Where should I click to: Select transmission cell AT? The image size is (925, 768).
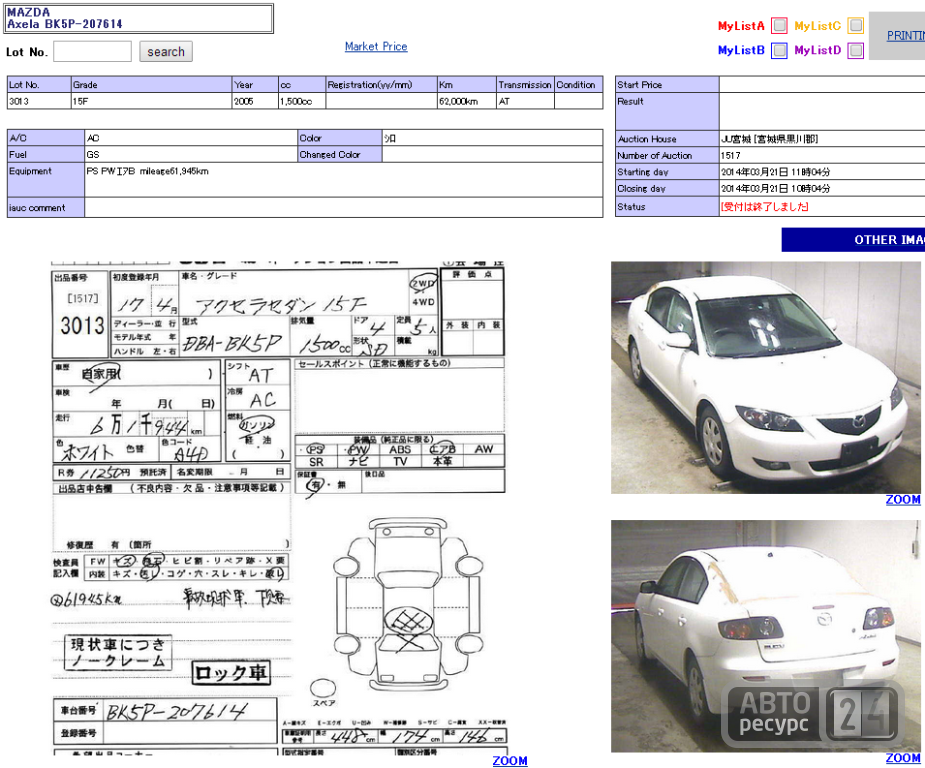525,101
